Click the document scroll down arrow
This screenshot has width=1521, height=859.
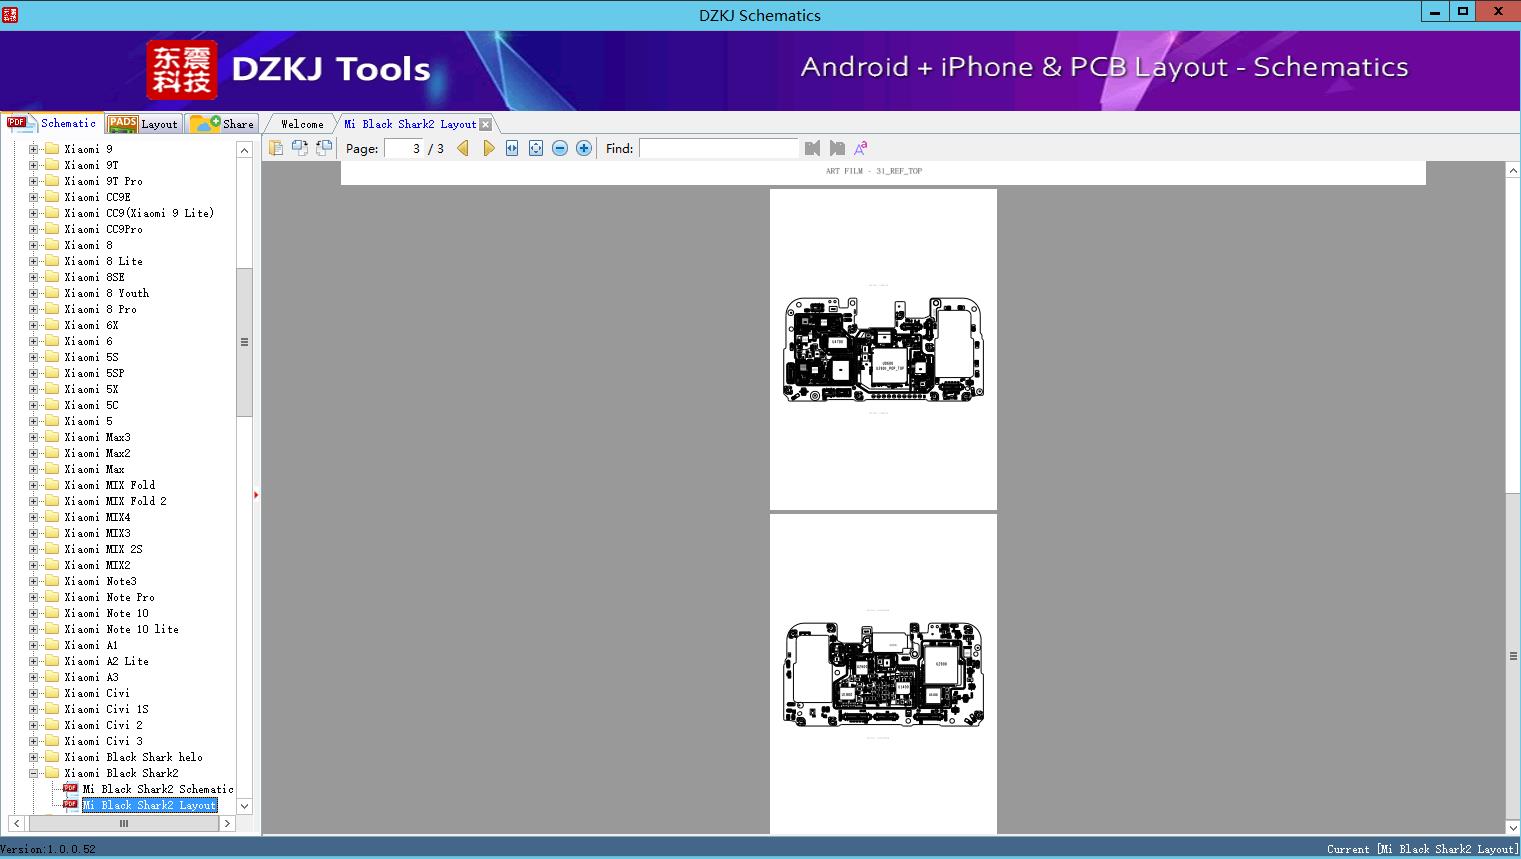click(1513, 827)
